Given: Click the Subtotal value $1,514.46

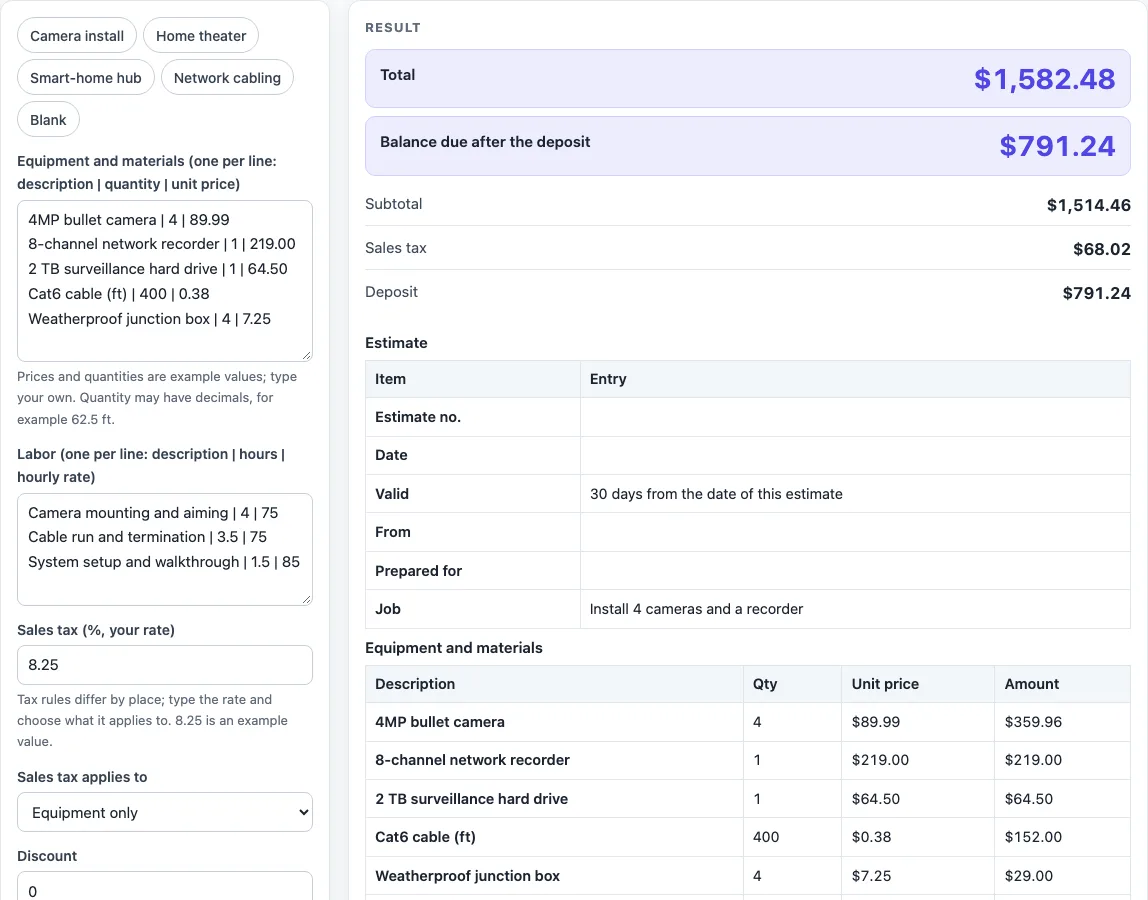Looking at the screenshot, I should 1089,205.
